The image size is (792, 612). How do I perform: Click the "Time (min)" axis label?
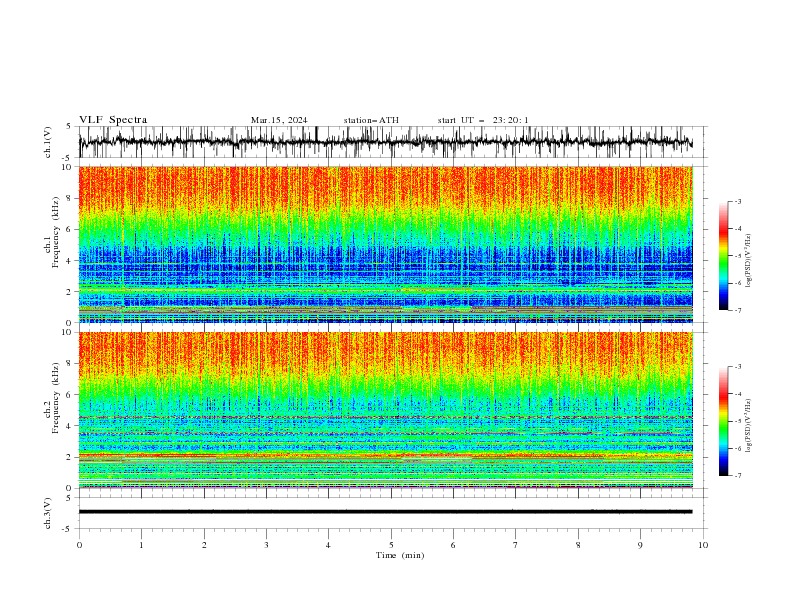click(x=400, y=555)
